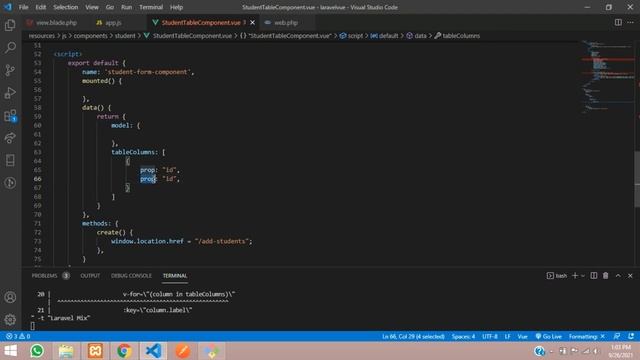Open WhatsApp from the taskbar
The height and width of the screenshot is (360, 640).
[37, 351]
